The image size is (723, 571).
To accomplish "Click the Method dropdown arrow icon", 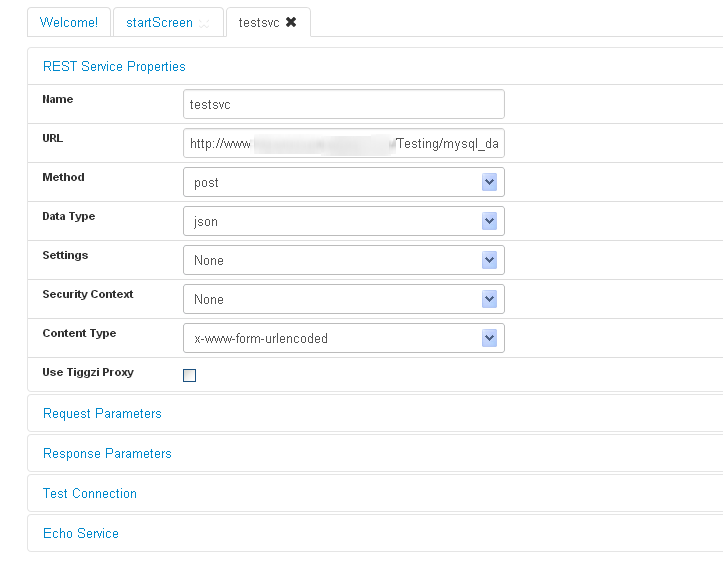I will [x=489, y=182].
